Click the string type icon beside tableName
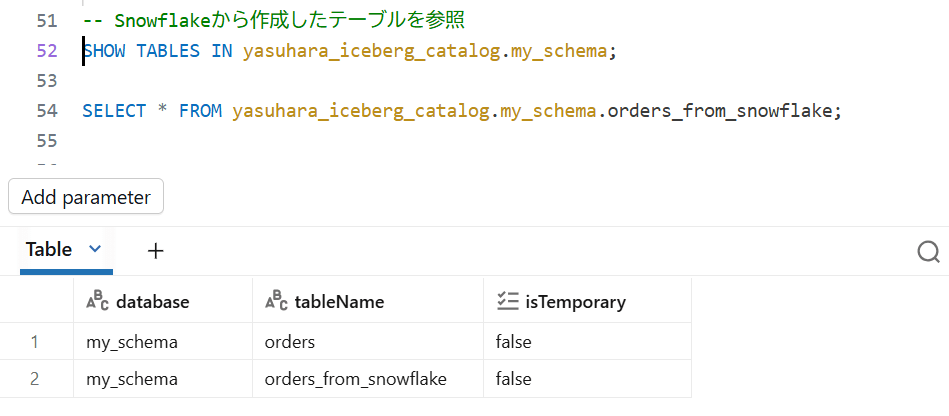The width and height of the screenshot is (949, 416). (x=275, y=301)
